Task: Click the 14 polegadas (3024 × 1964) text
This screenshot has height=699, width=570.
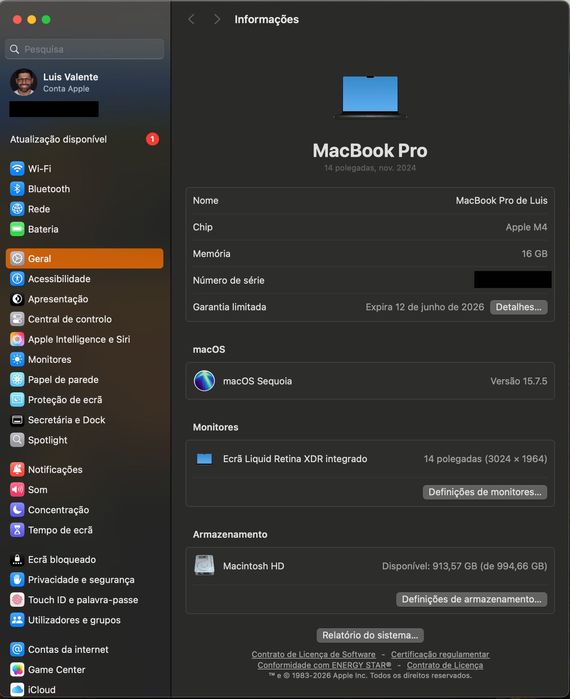Action: [x=485, y=459]
